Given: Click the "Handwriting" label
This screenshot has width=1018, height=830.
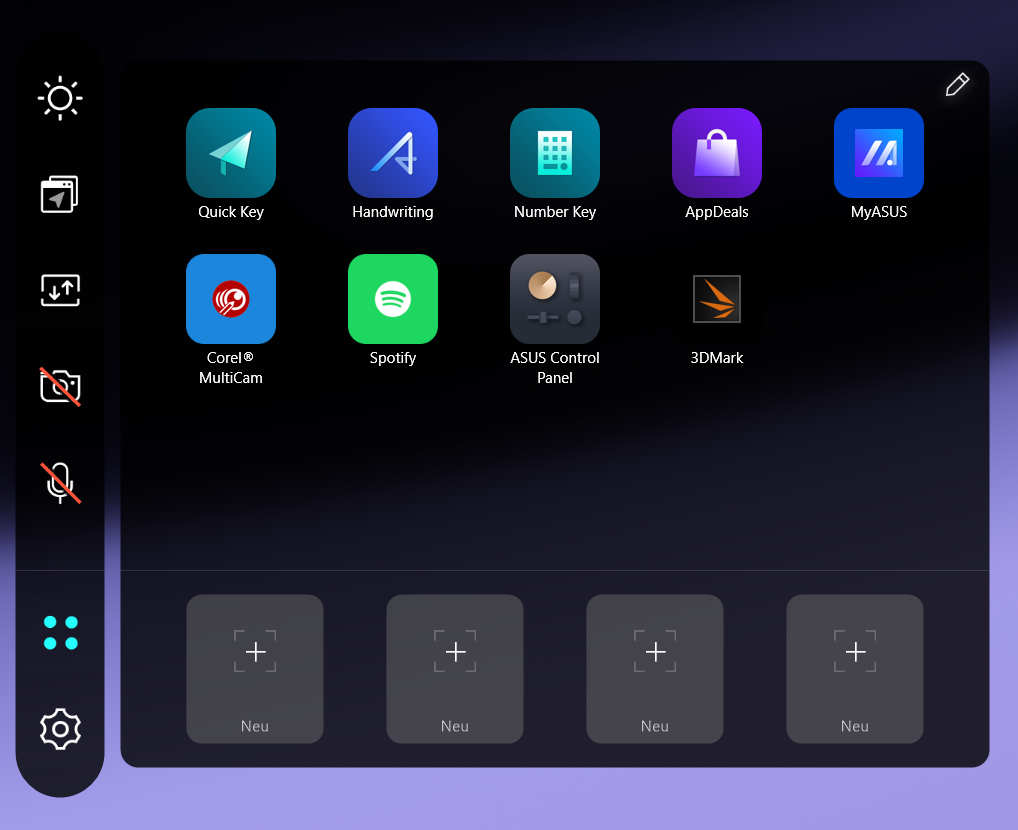Looking at the screenshot, I should (393, 212).
